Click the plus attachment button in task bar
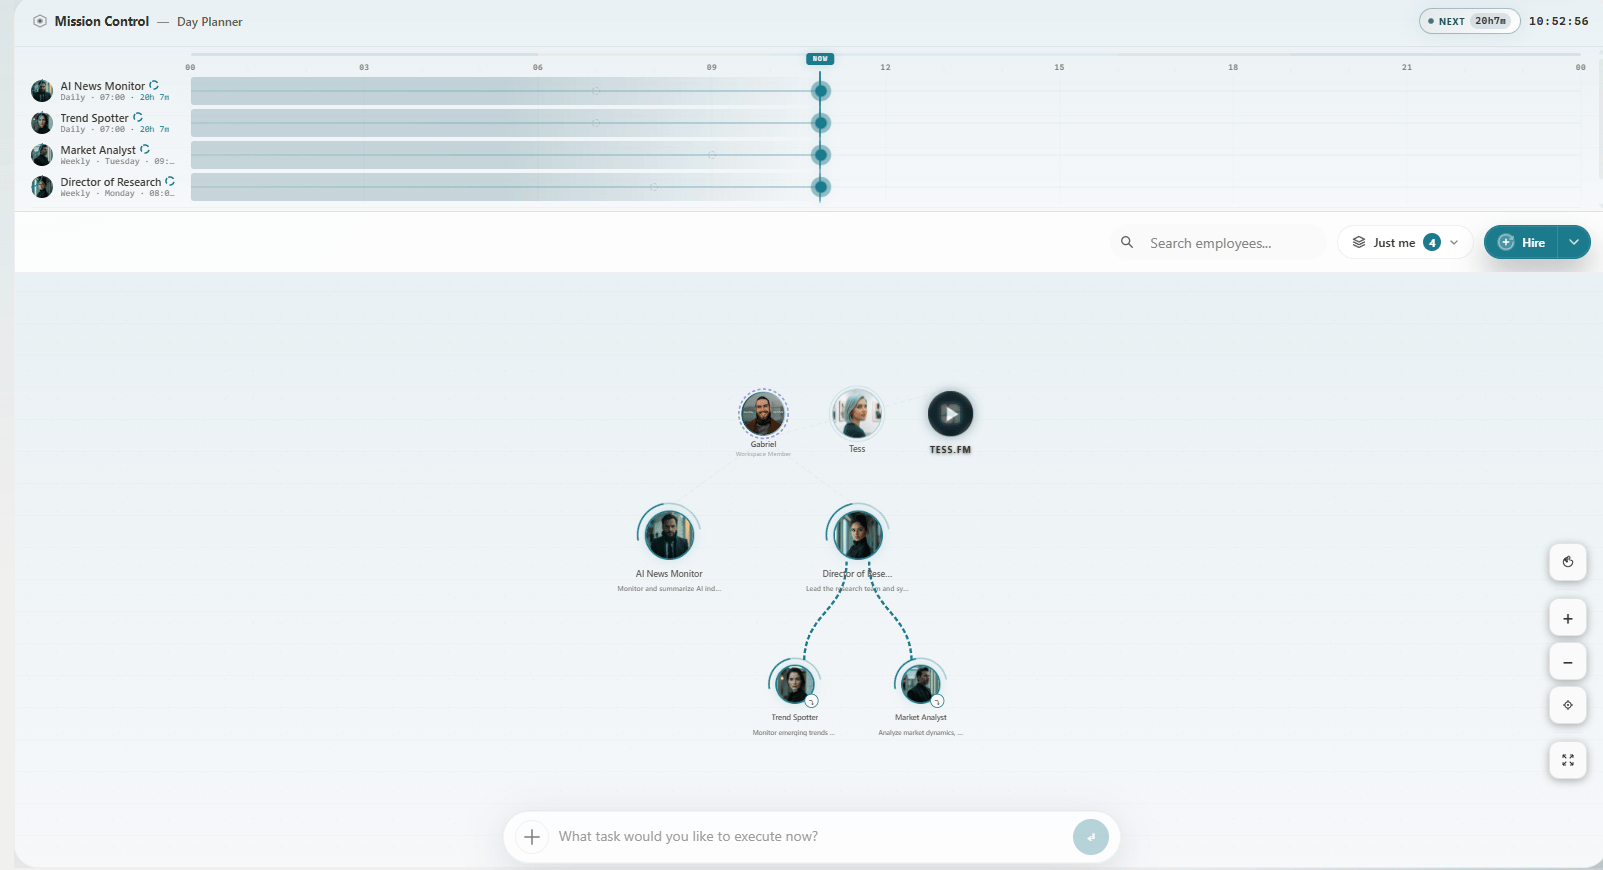Image resolution: width=1603 pixels, height=870 pixels. click(532, 837)
